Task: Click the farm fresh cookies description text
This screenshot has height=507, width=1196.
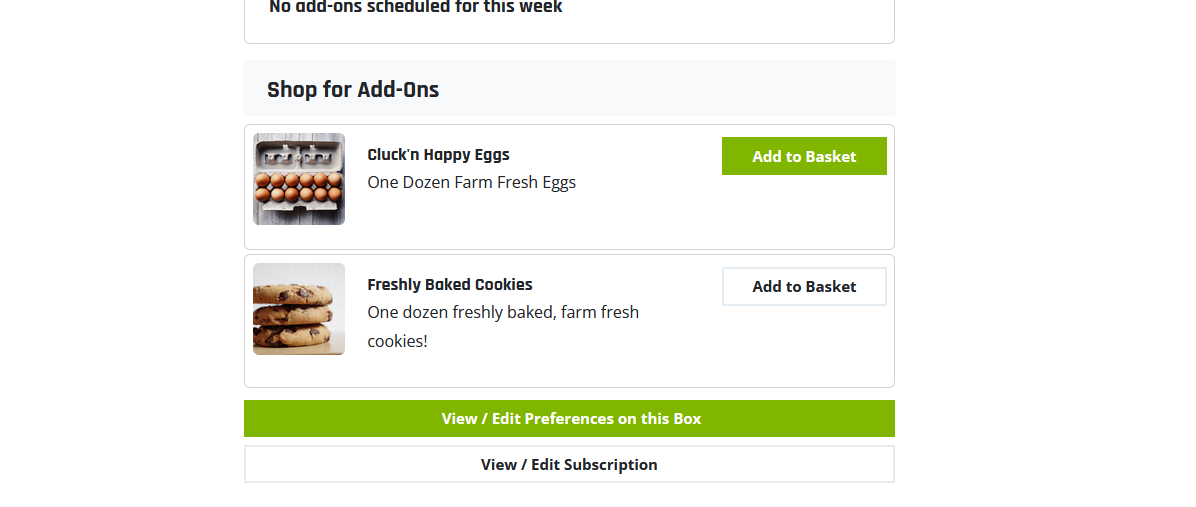Action: 503,326
